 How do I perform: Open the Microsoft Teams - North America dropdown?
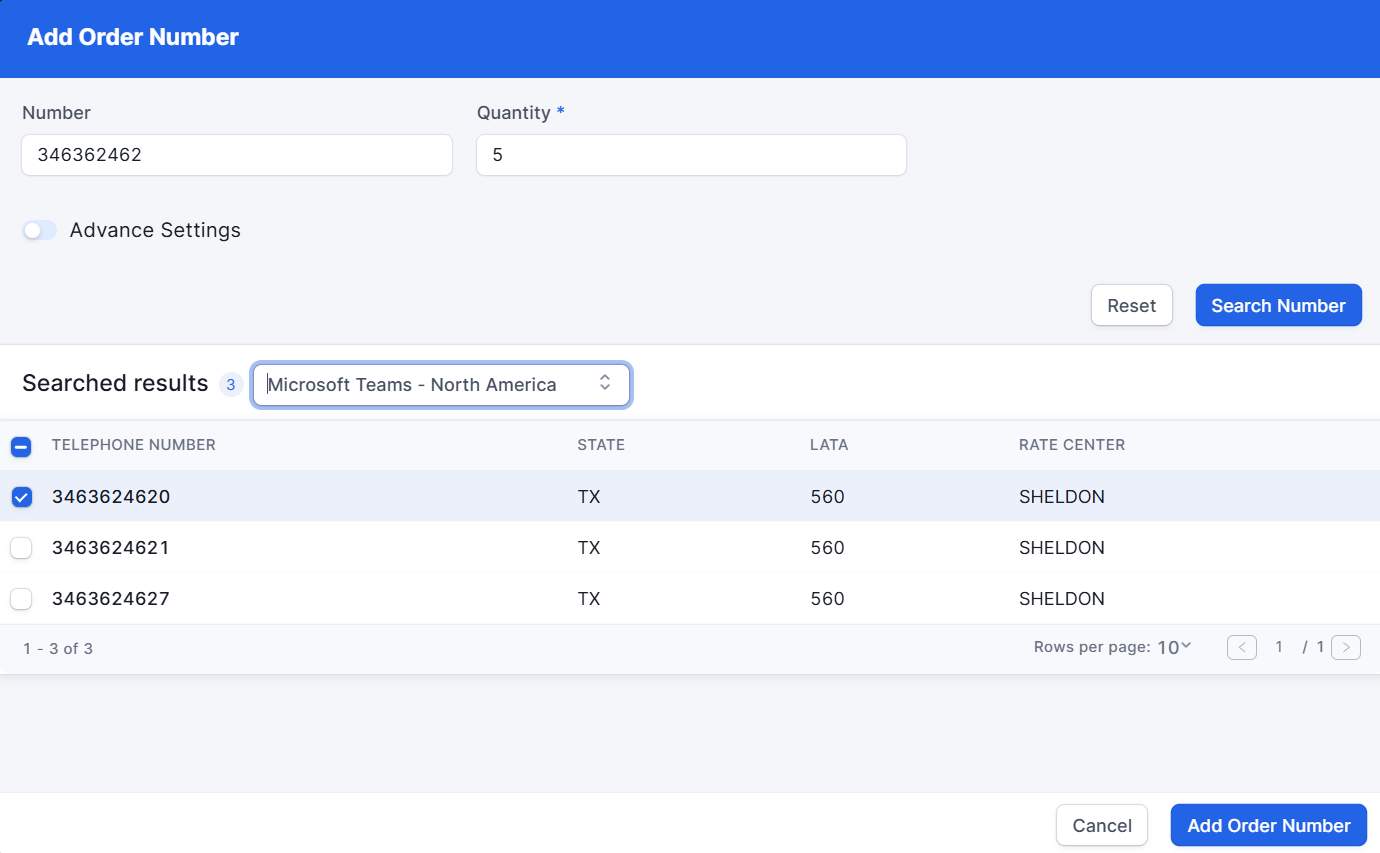441,385
